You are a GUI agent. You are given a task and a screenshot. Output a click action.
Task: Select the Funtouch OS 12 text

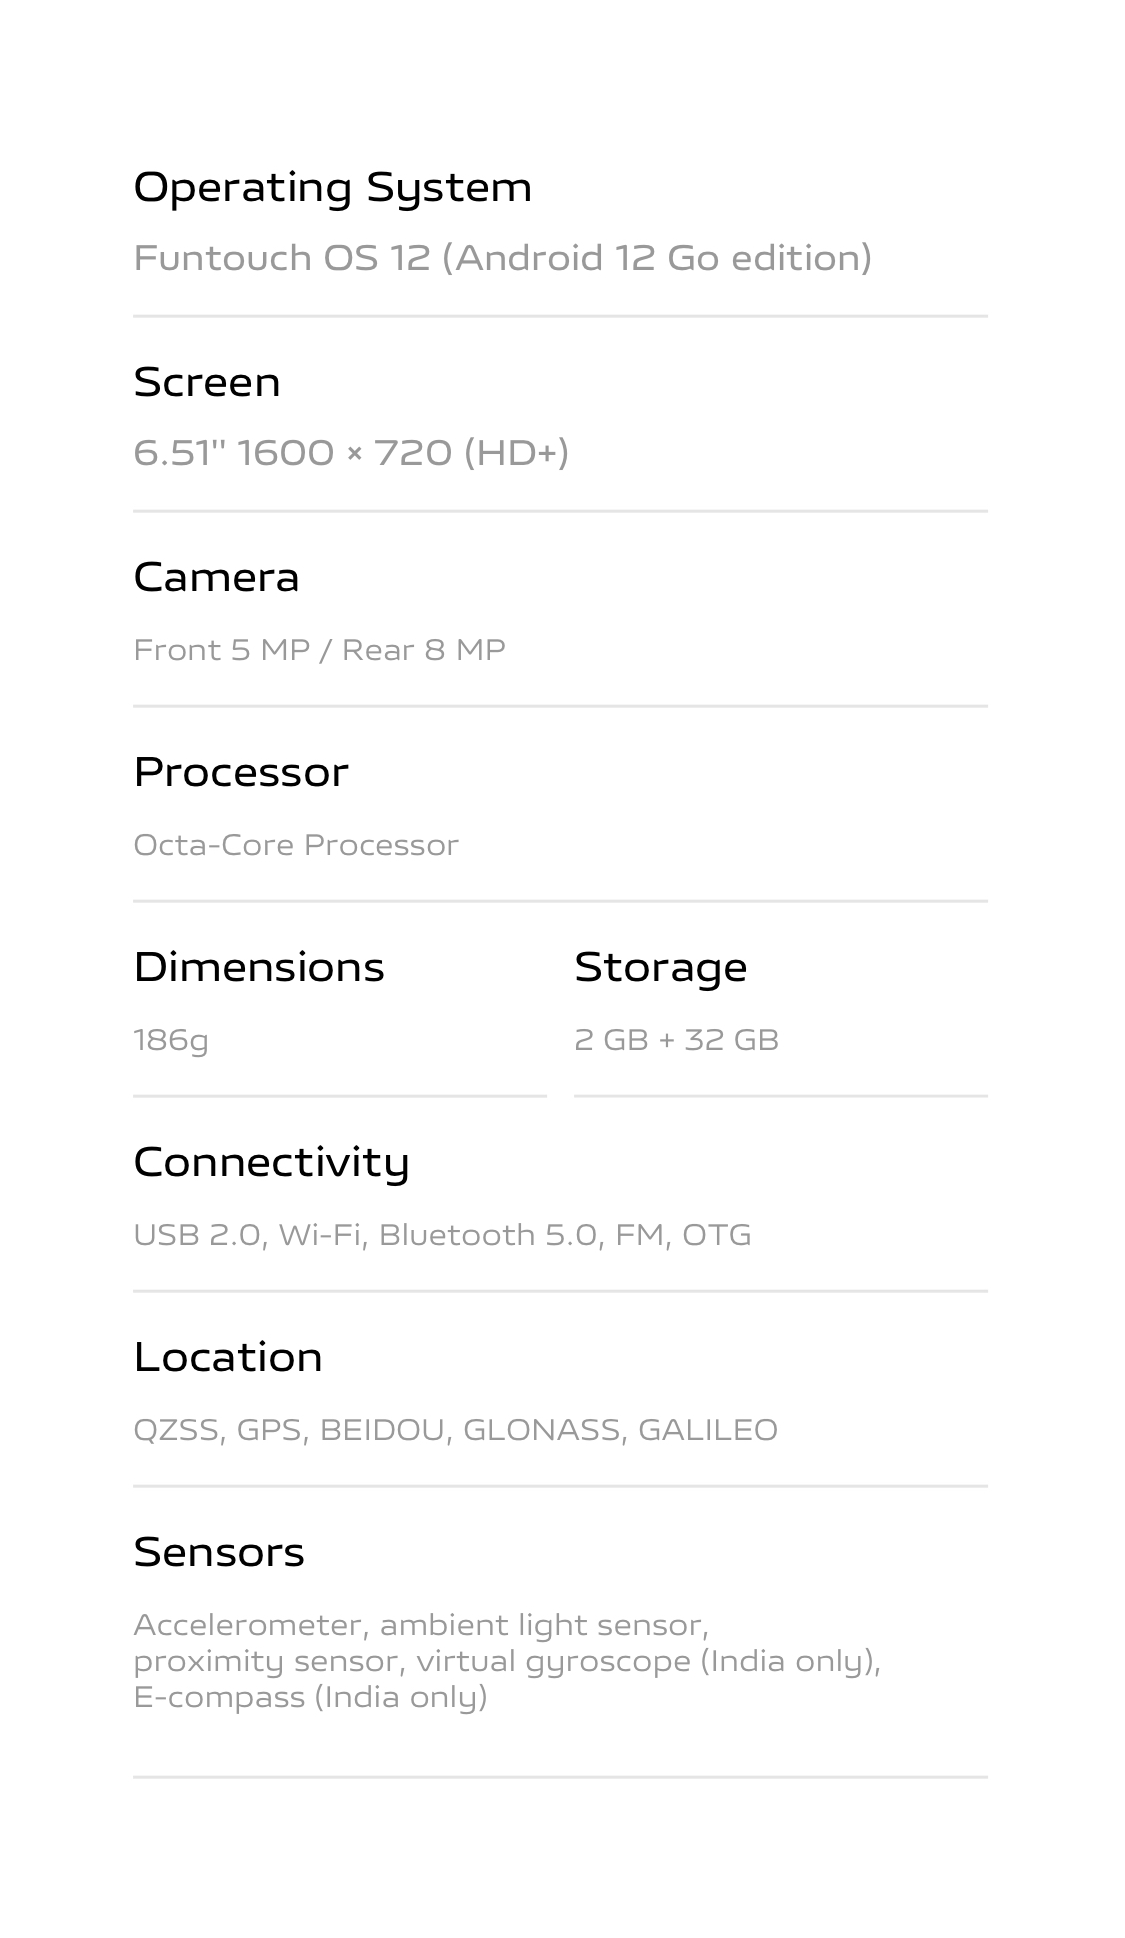tap(281, 258)
